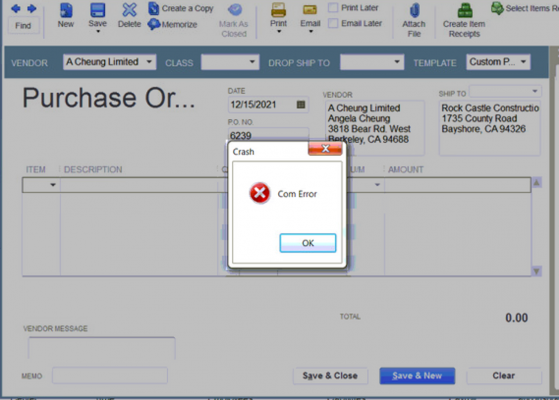Click the Save & Close button
This screenshot has width=559, height=400.
tap(330, 376)
